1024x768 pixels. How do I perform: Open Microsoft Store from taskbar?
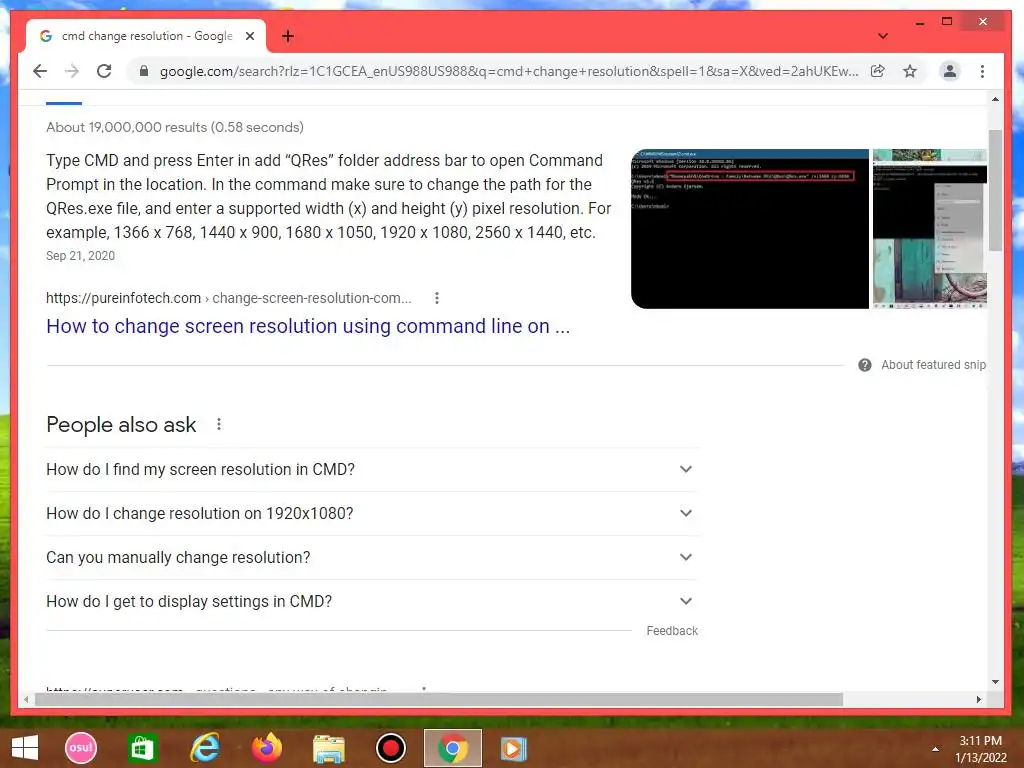(142, 748)
